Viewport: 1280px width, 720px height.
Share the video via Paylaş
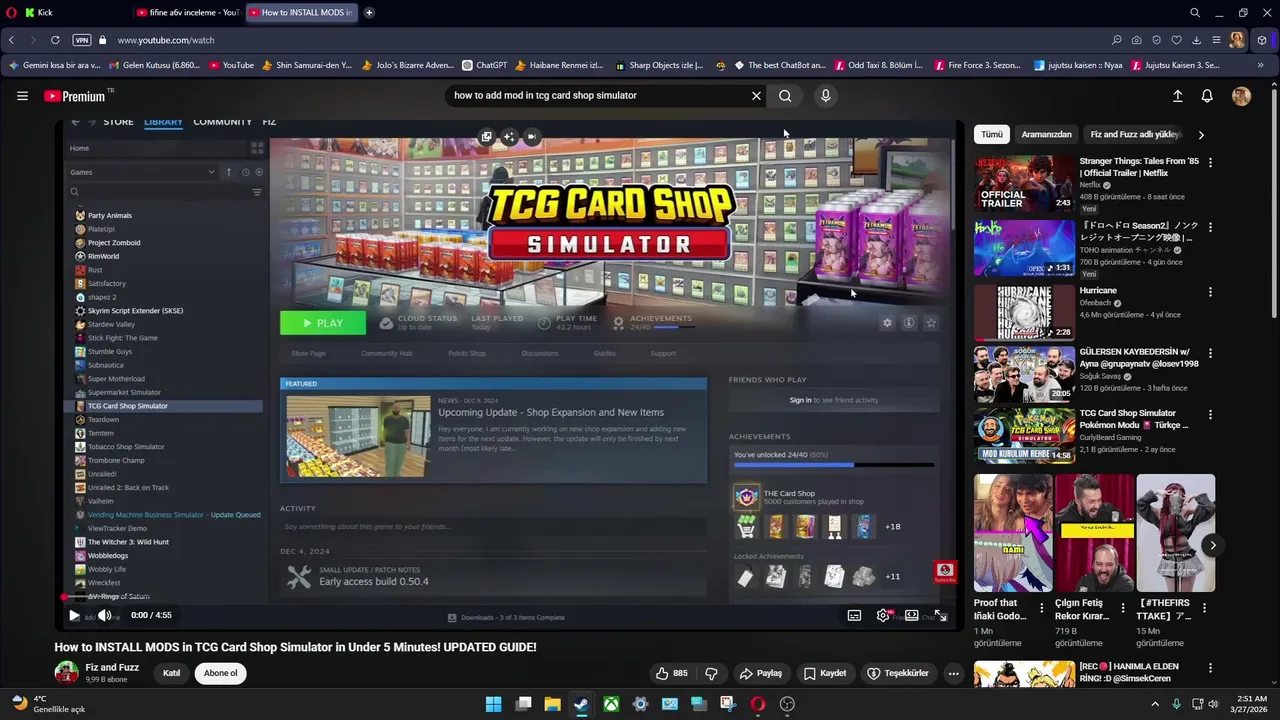pyautogui.click(x=760, y=674)
